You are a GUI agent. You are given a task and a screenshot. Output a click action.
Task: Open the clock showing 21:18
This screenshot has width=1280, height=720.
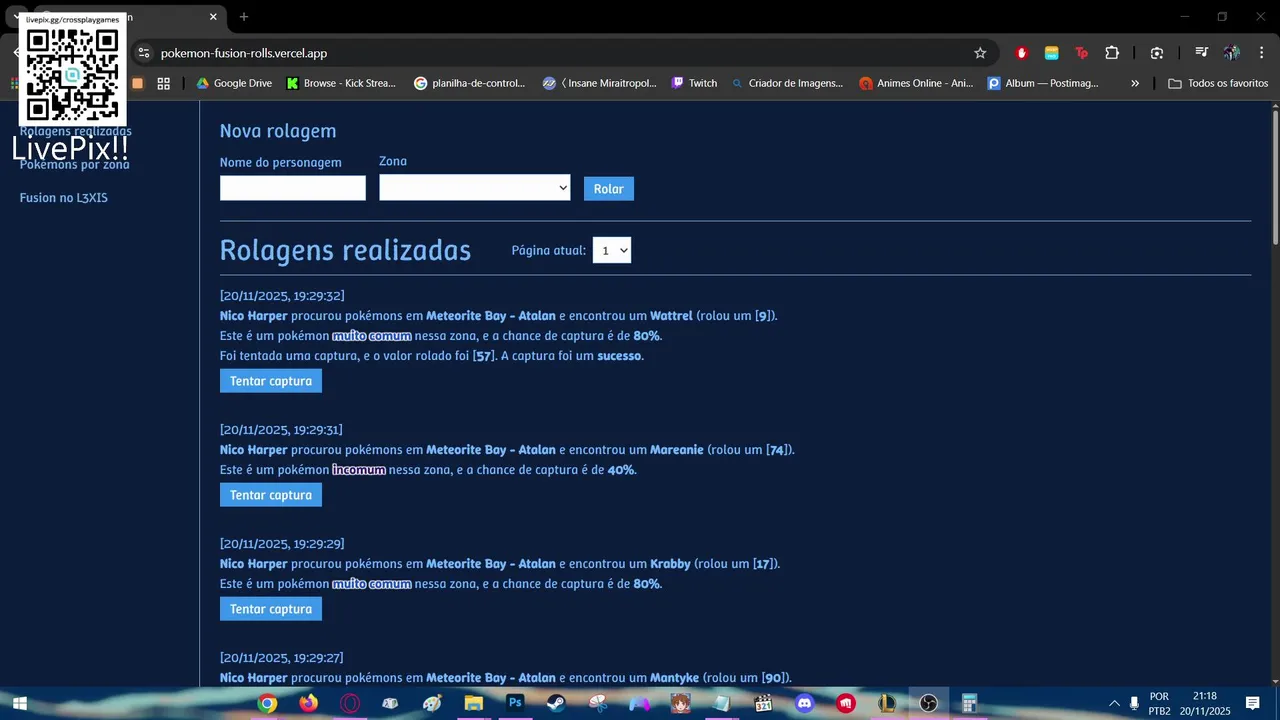click(1205, 703)
